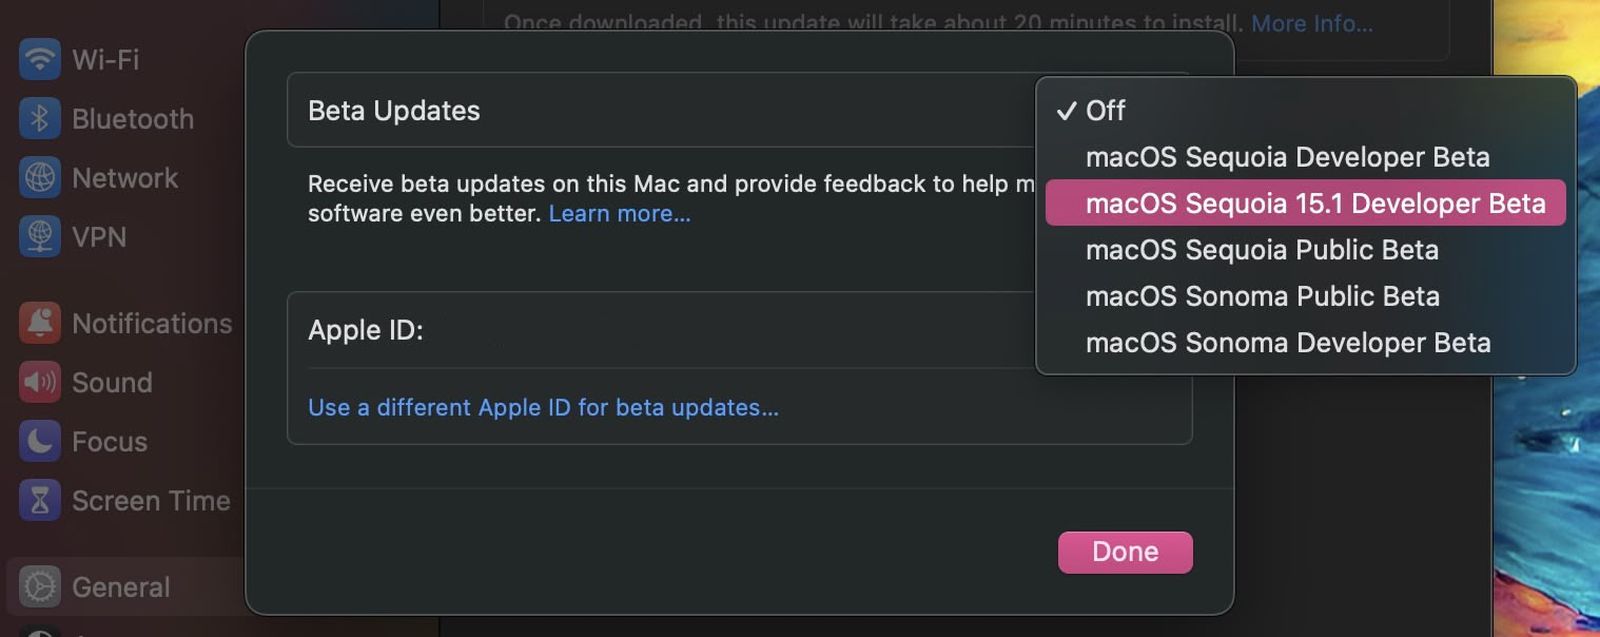Select the Apple ID row

[366, 330]
